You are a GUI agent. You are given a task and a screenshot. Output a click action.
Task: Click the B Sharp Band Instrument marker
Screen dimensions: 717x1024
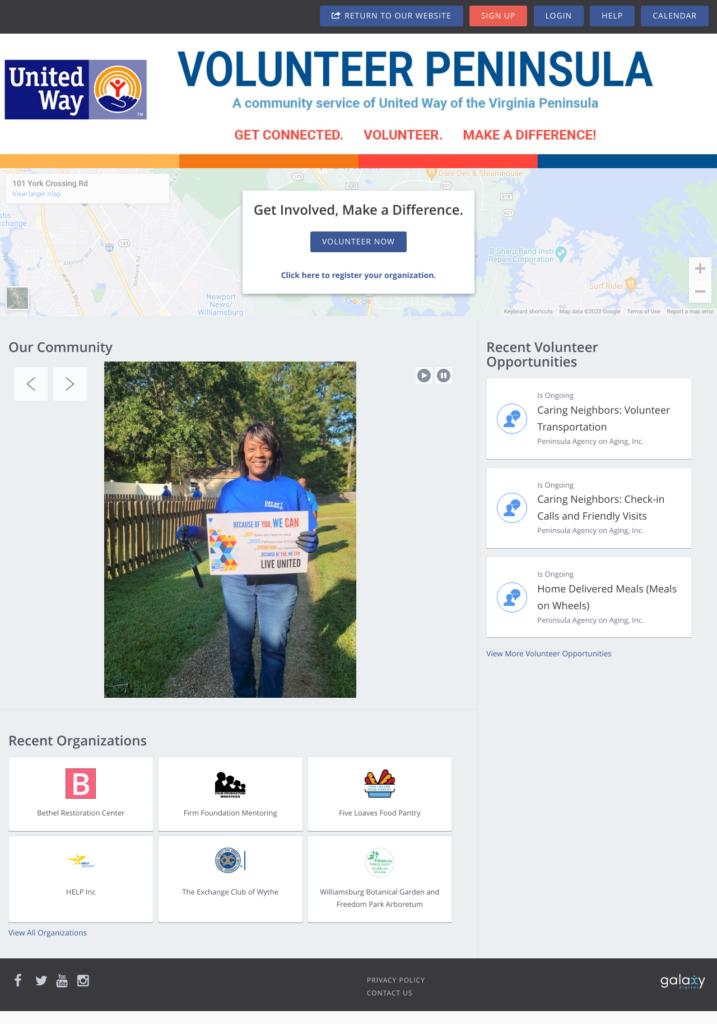click(561, 253)
